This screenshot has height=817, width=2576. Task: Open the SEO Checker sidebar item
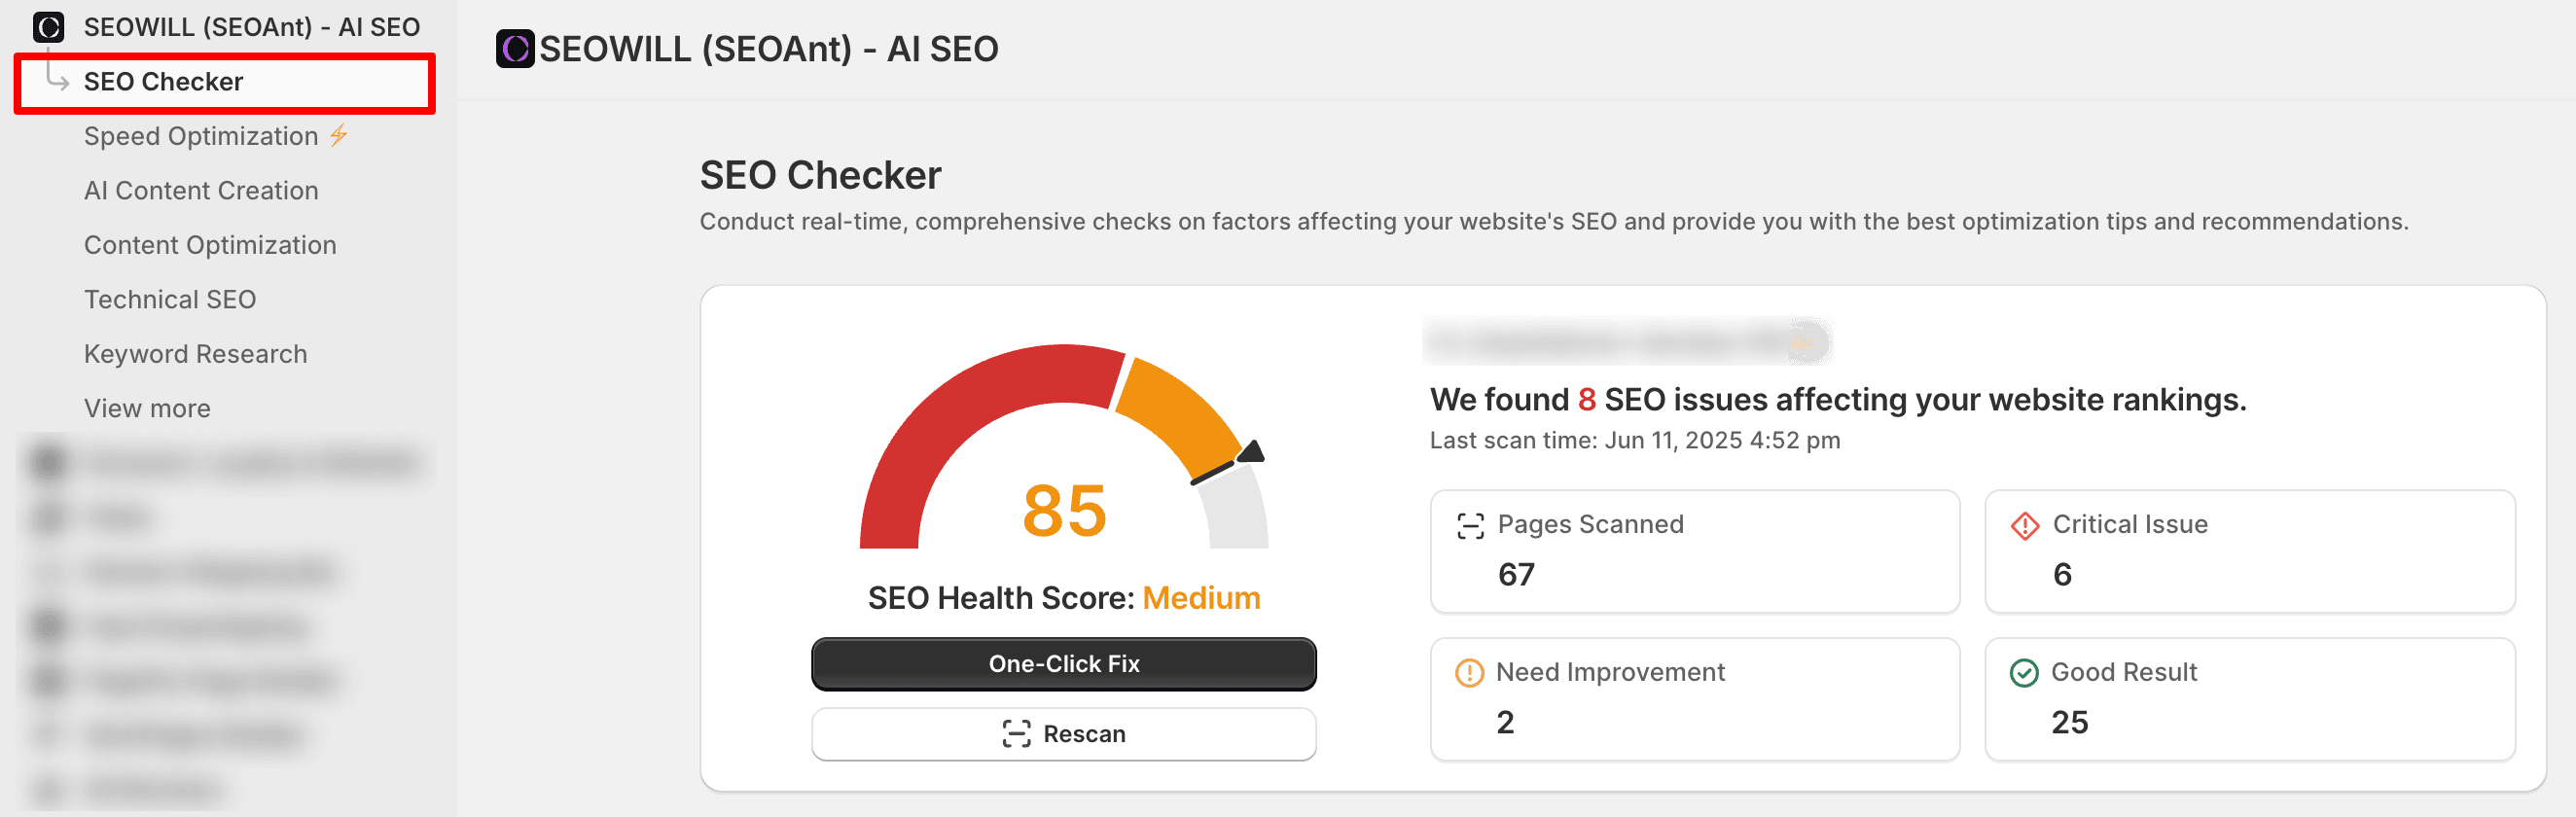(x=163, y=82)
